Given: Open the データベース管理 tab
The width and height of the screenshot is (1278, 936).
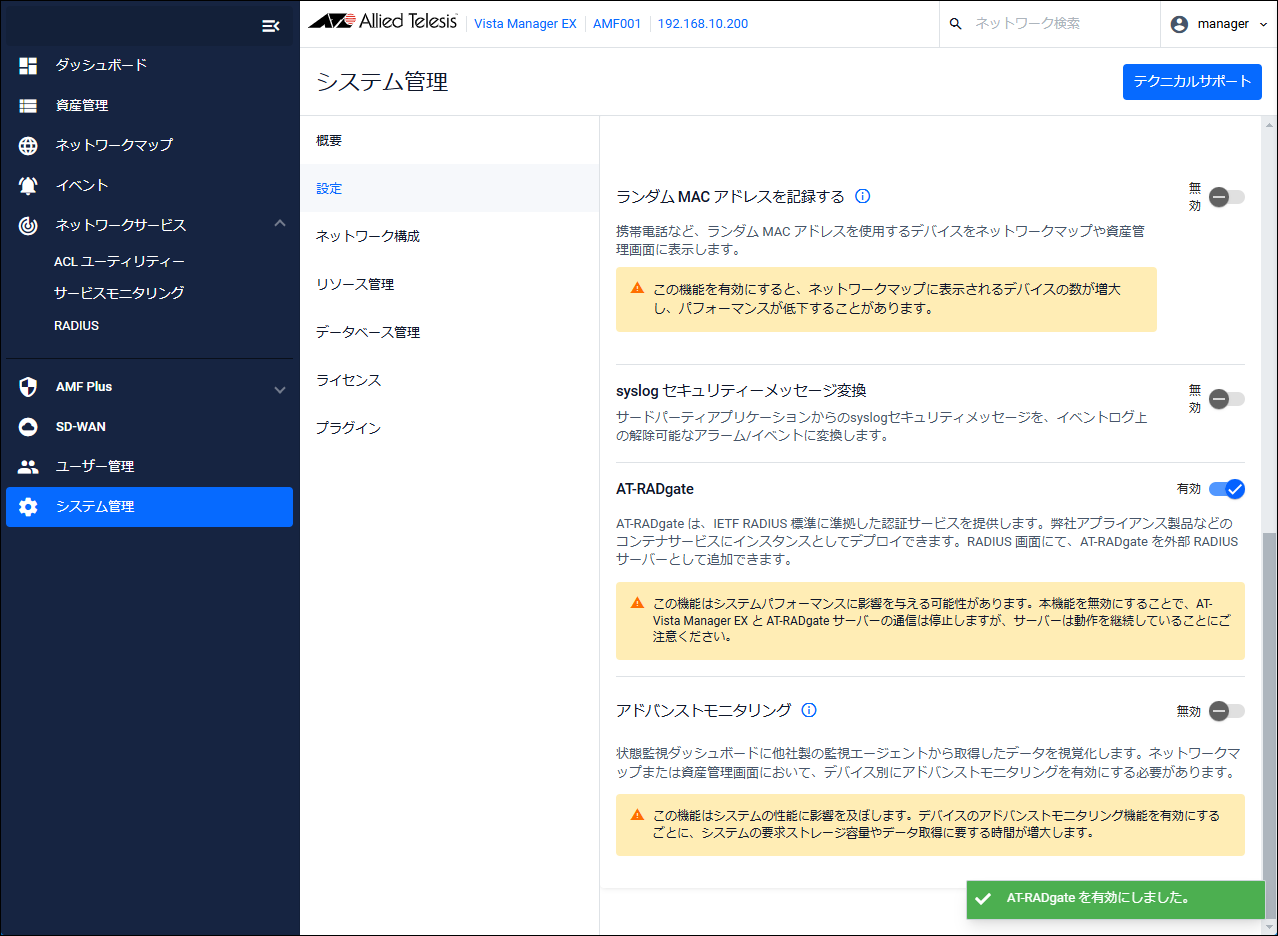Looking at the screenshot, I should point(449,332).
